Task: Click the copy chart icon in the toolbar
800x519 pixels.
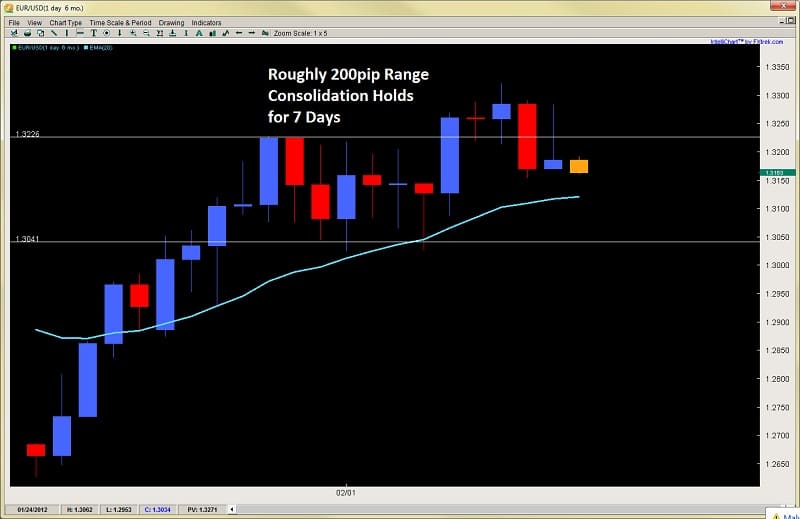Action: pos(40,33)
